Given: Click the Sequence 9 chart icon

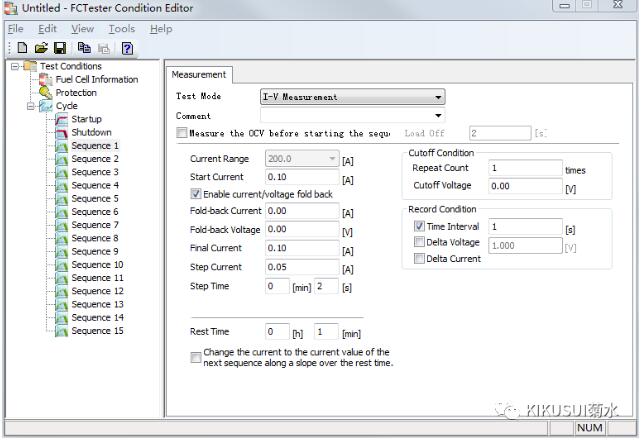Looking at the screenshot, I should [x=61, y=251].
